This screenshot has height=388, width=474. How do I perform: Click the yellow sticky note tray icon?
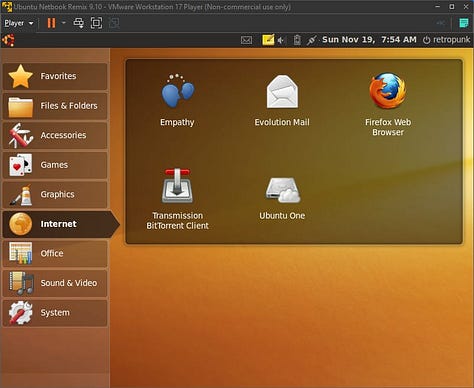[268, 40]
